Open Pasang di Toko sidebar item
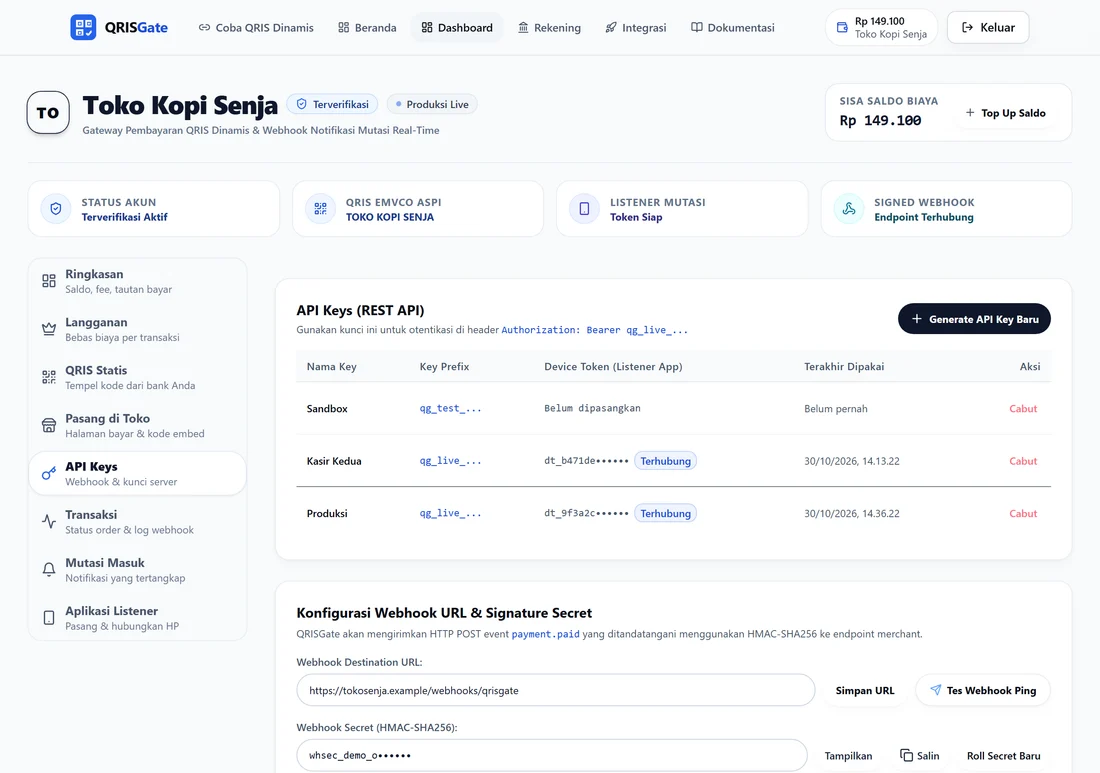1100x773 pixels. 138,425
